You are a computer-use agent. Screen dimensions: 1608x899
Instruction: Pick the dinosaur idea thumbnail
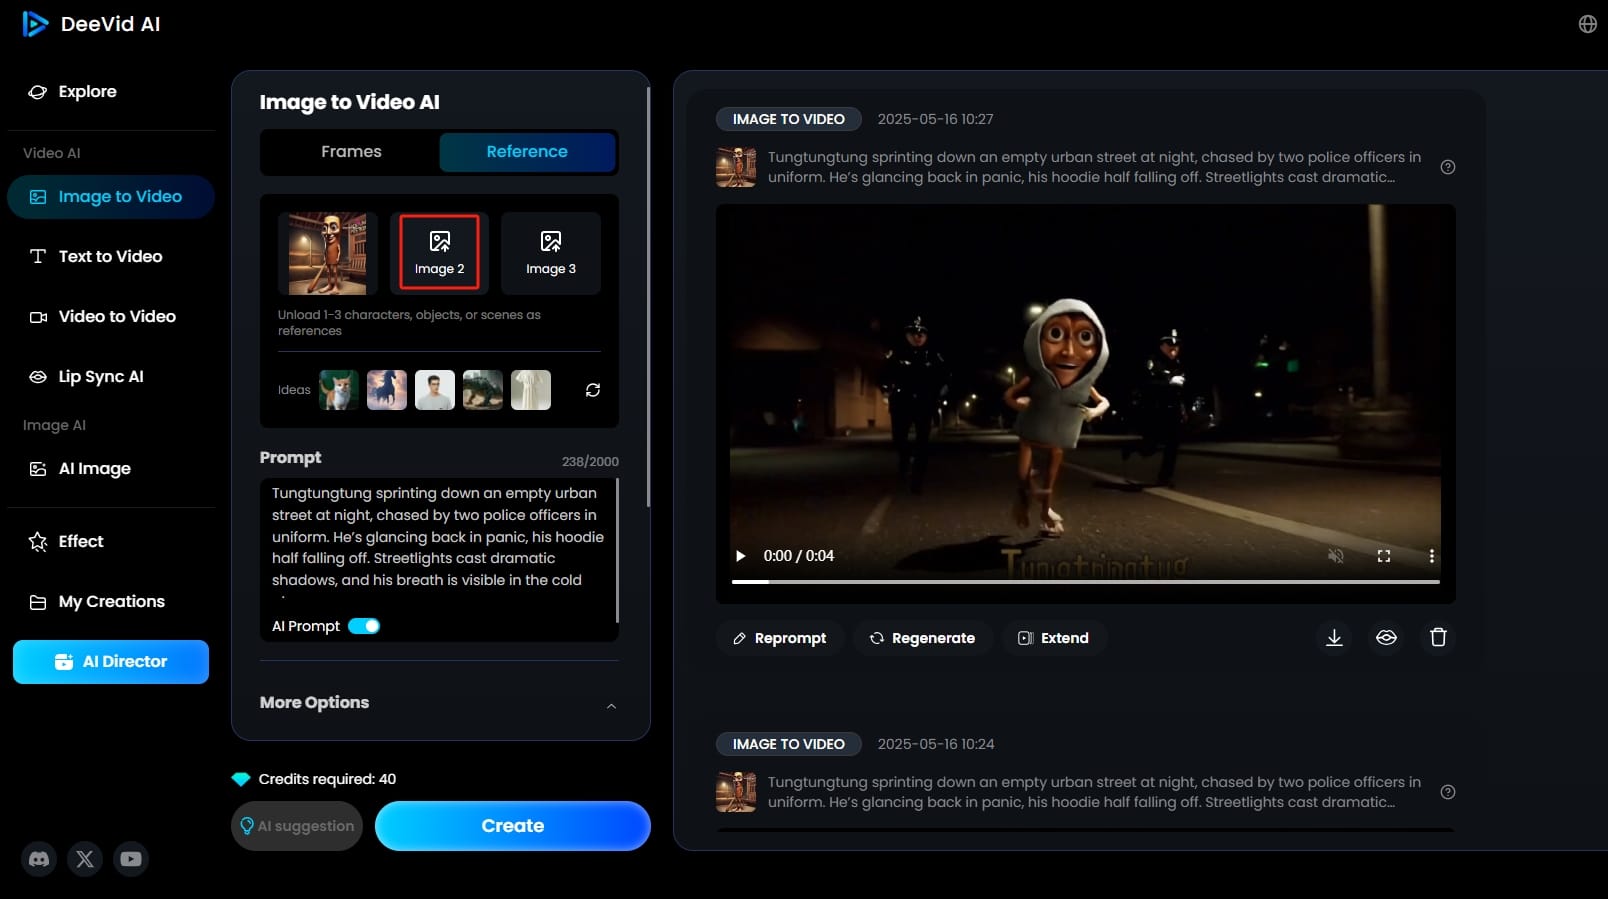(x=483, y=390)
